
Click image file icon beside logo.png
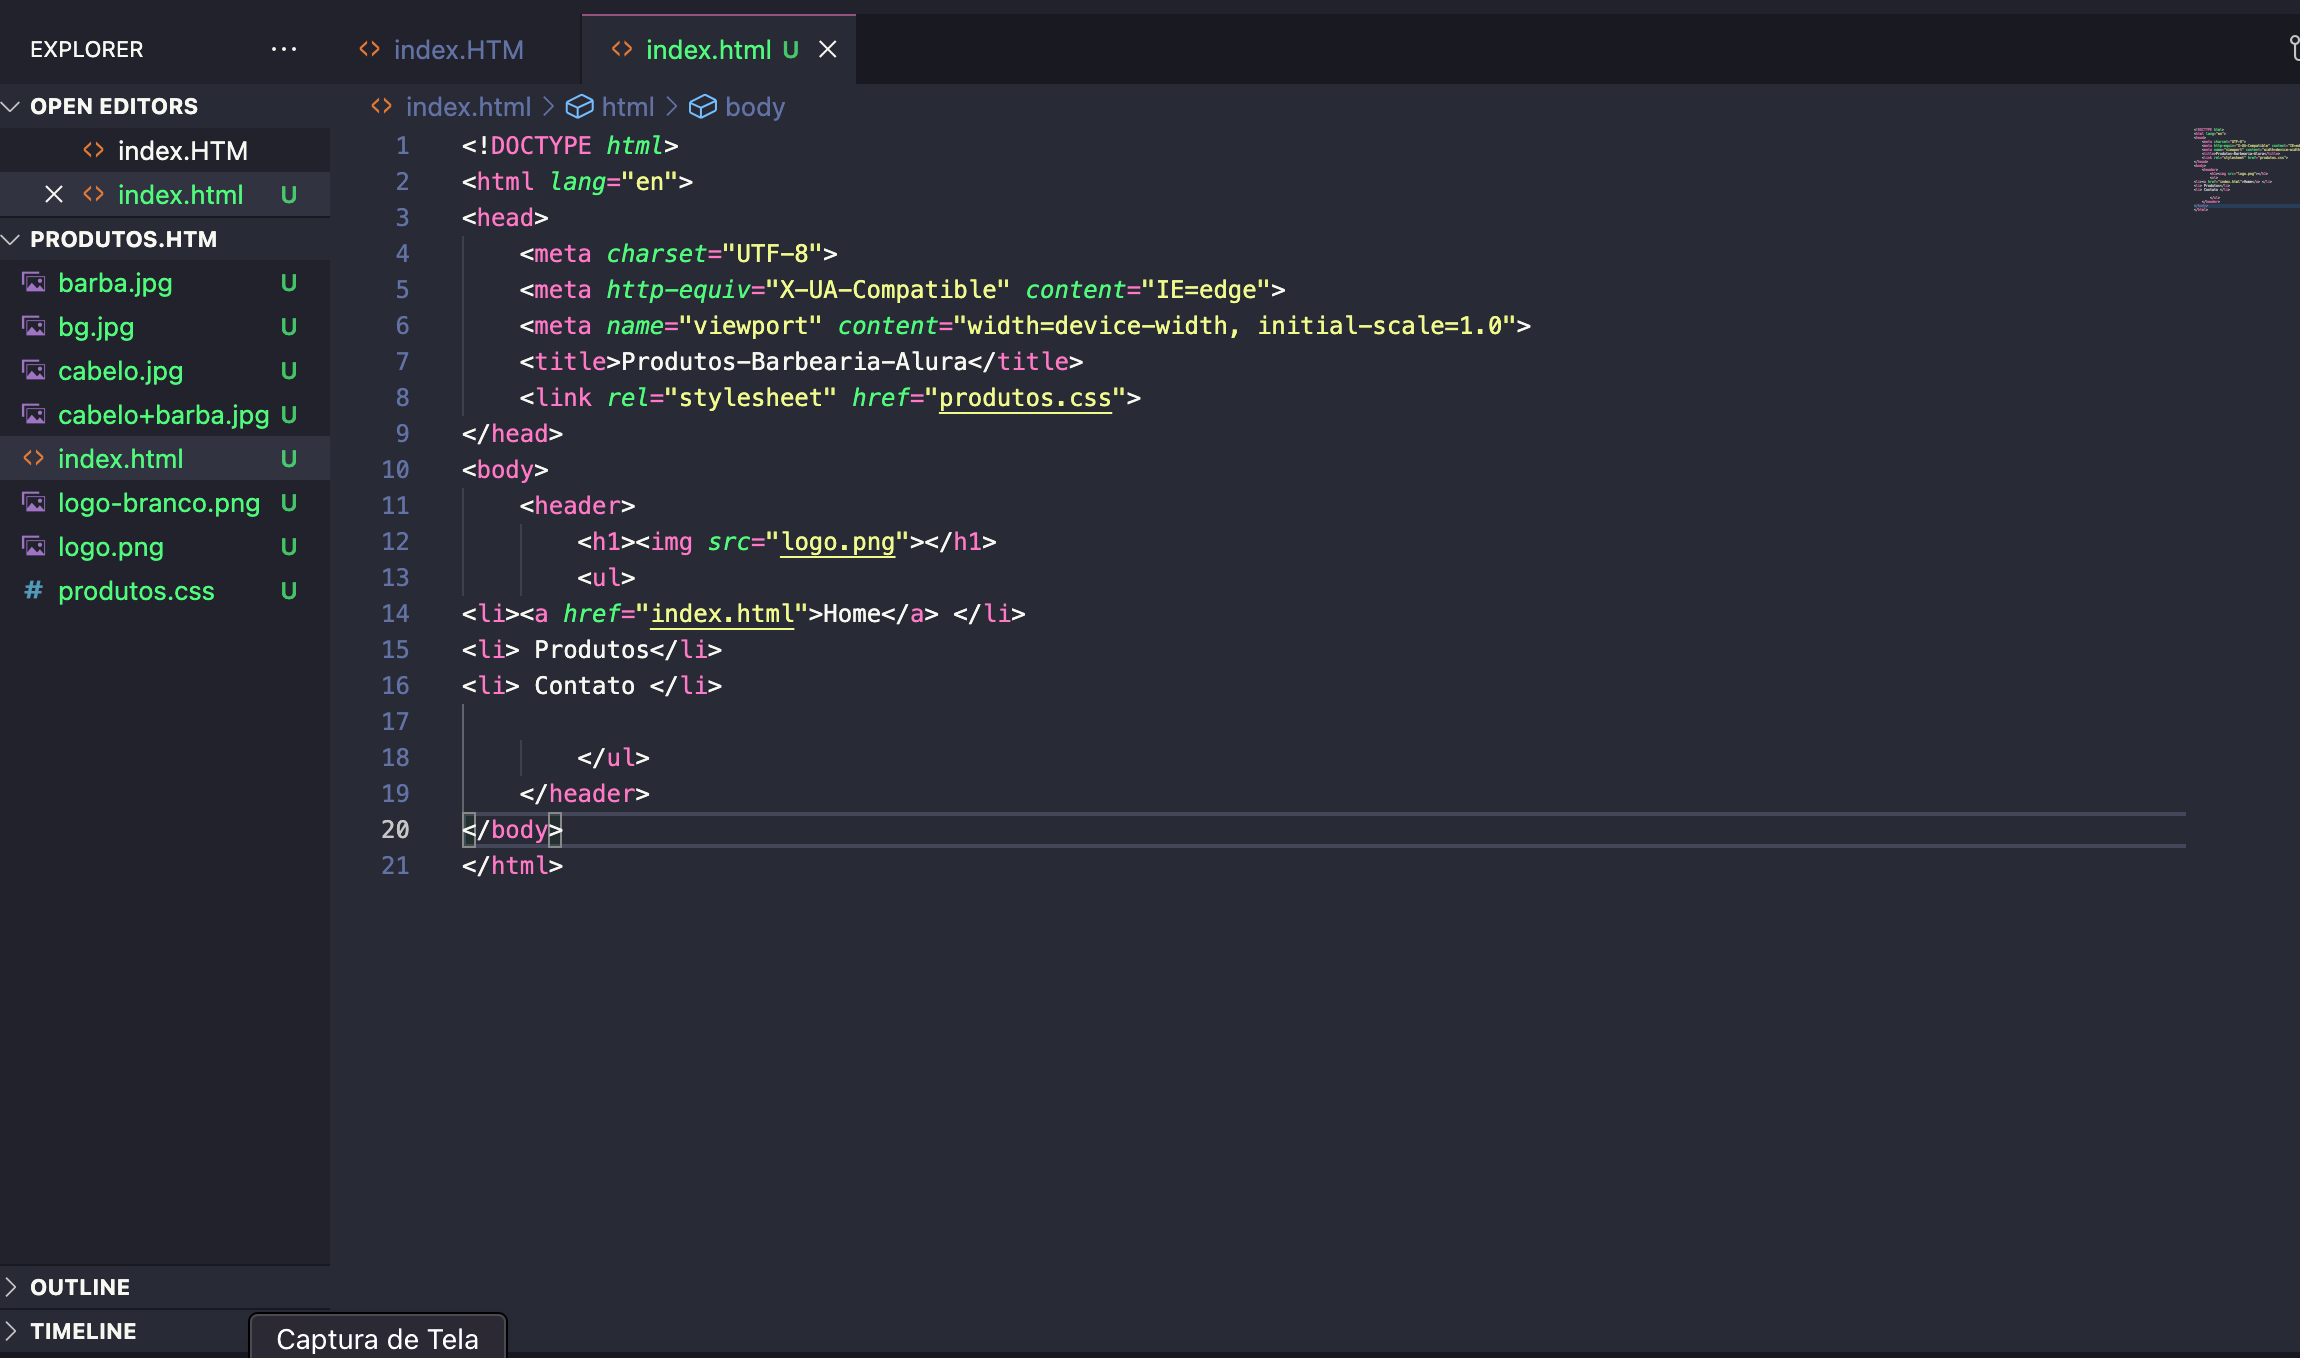[x=34, y=547]
